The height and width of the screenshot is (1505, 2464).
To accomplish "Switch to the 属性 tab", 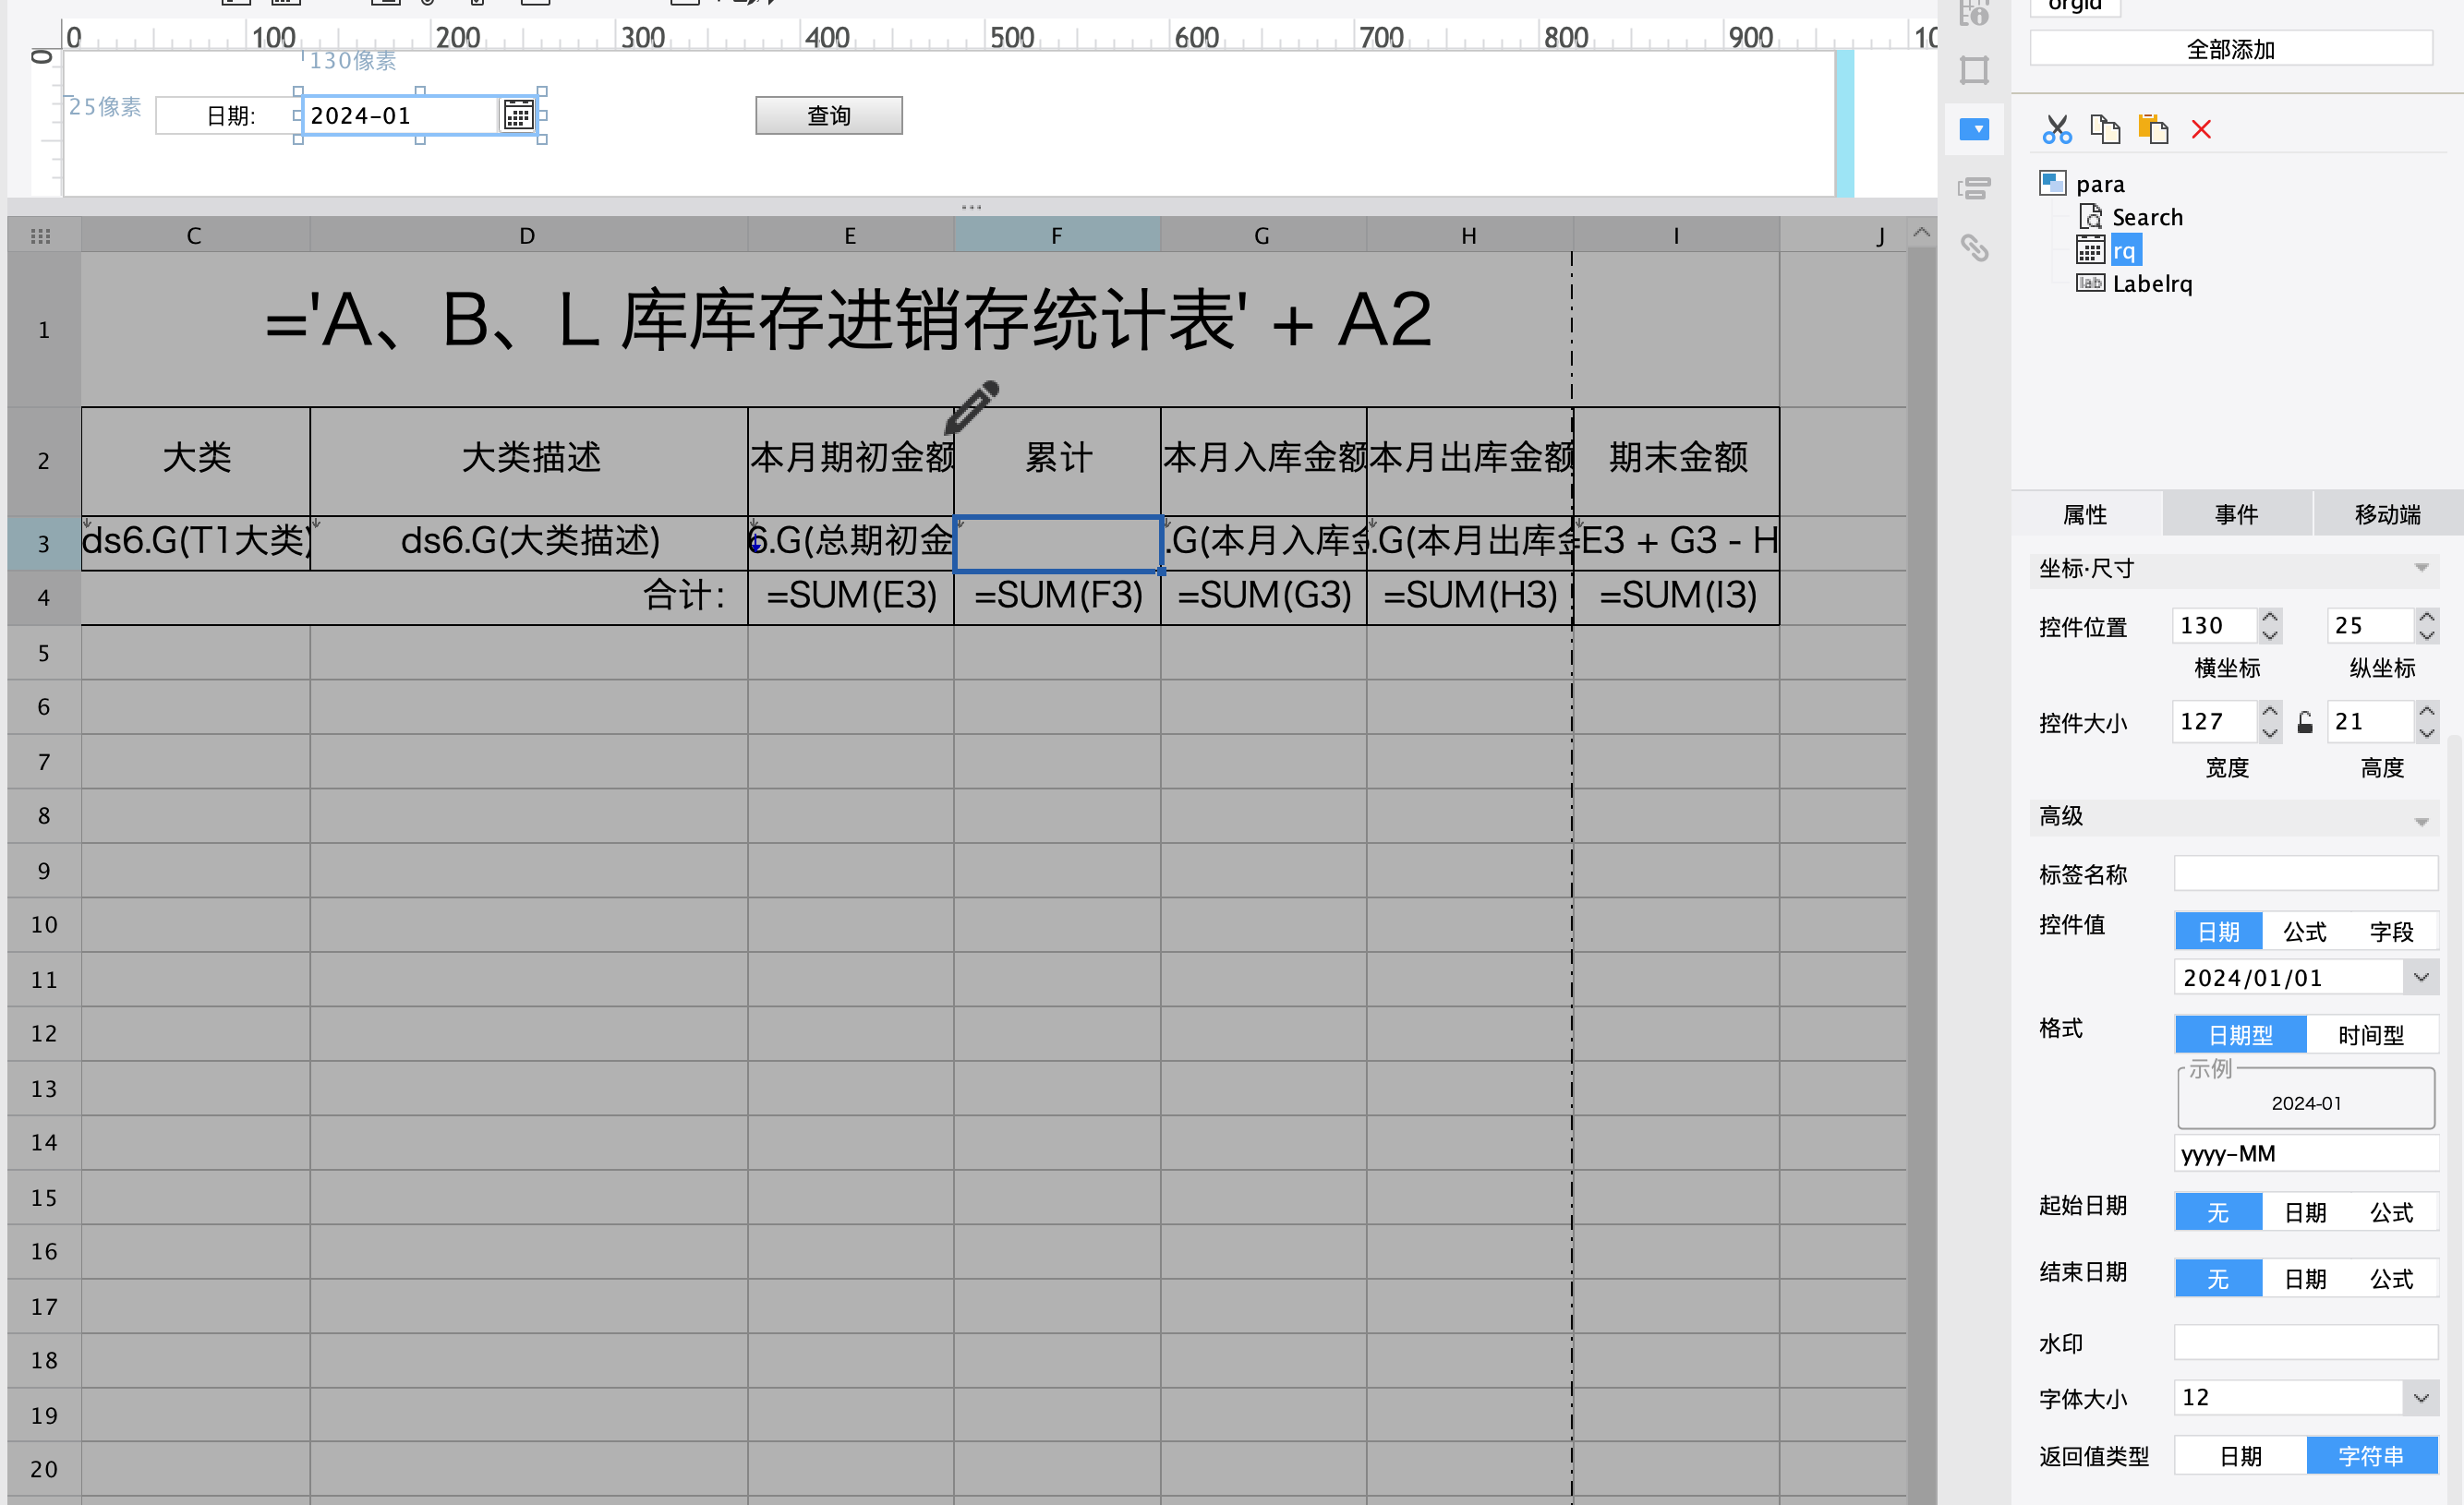I will pos(2086,514).
